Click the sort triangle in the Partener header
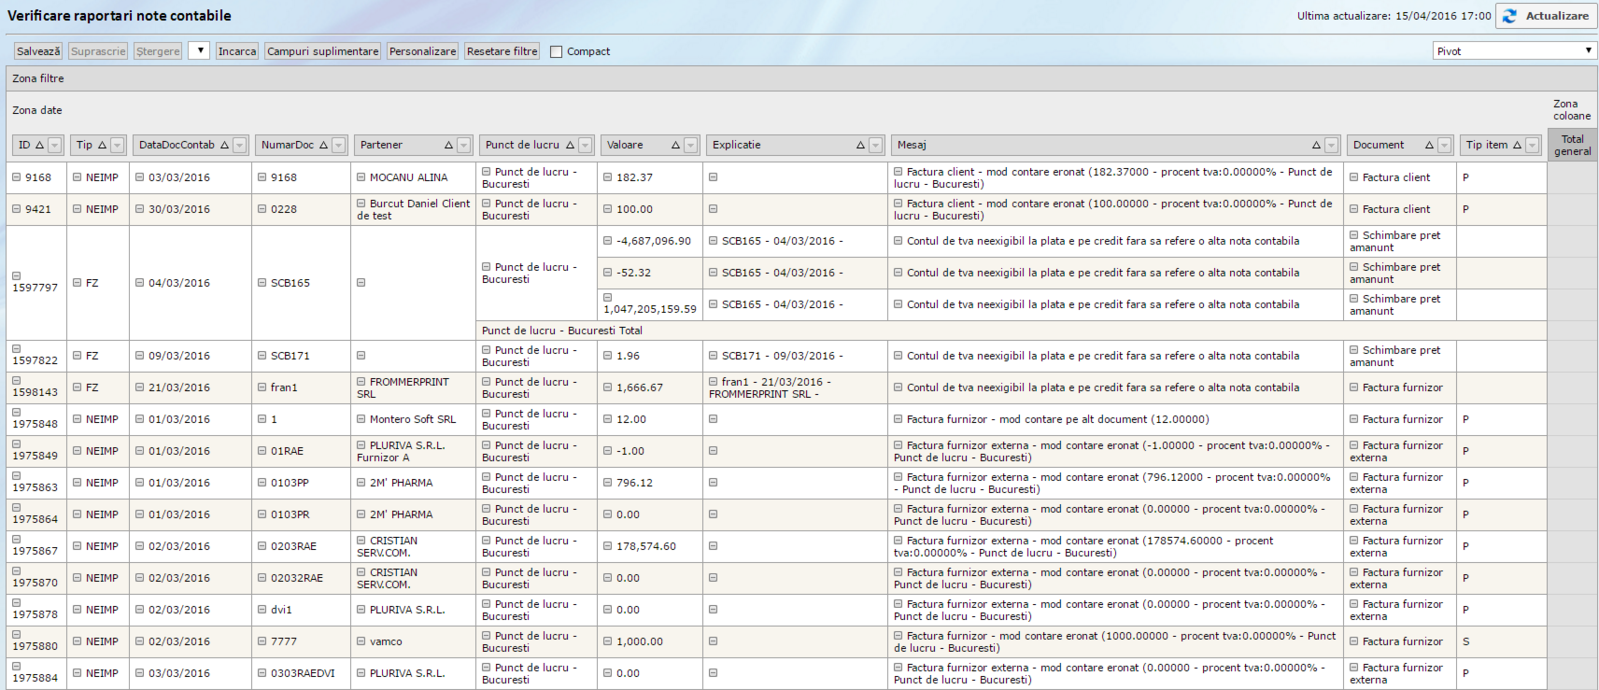Viewport: 1599px width, 690px height. pyautogui.click(x=449, y=145)
